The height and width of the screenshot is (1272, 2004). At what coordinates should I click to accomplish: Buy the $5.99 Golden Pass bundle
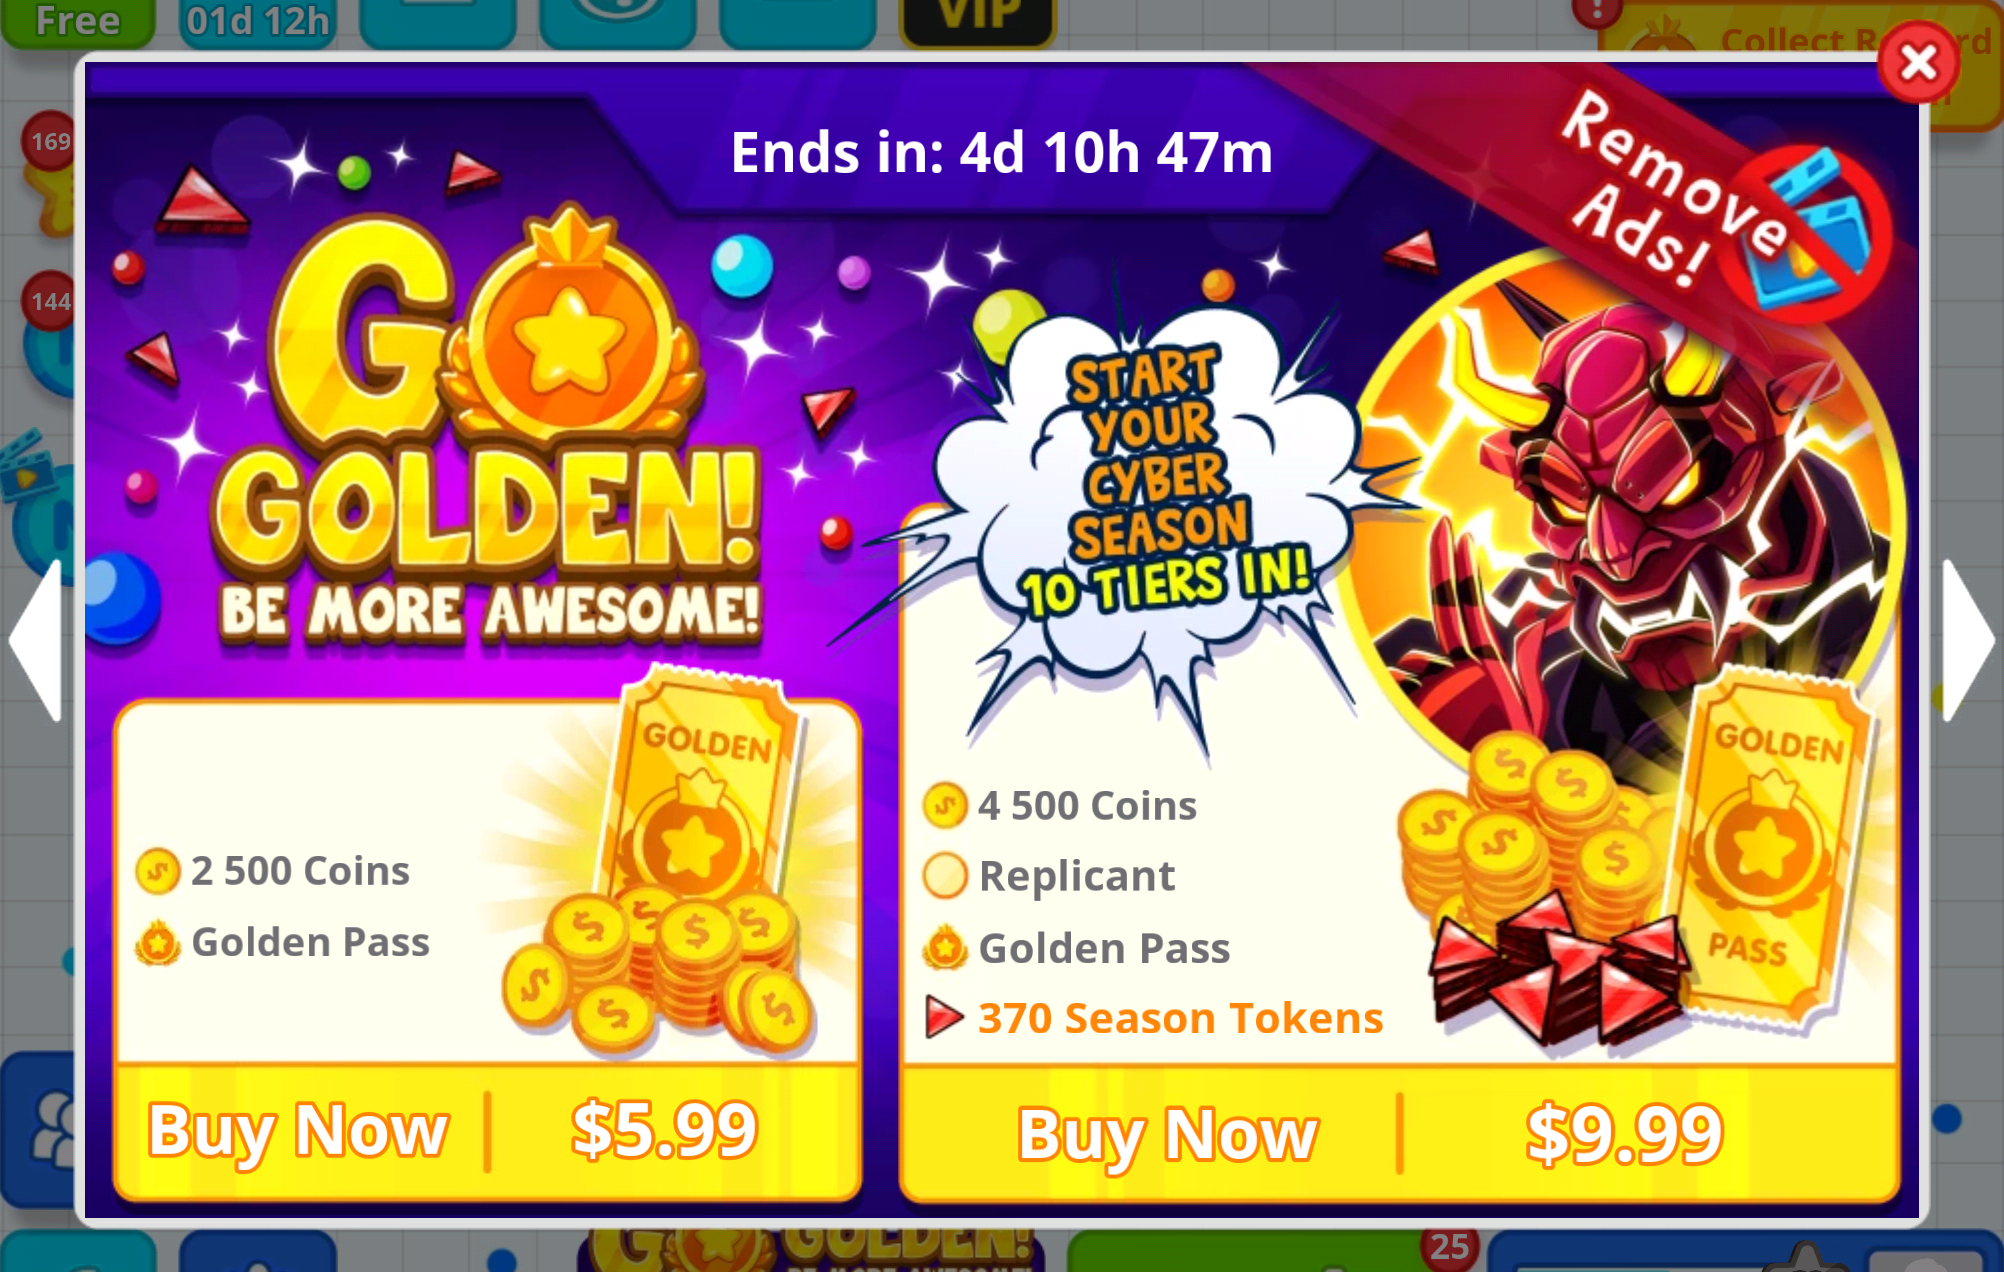487,1131
